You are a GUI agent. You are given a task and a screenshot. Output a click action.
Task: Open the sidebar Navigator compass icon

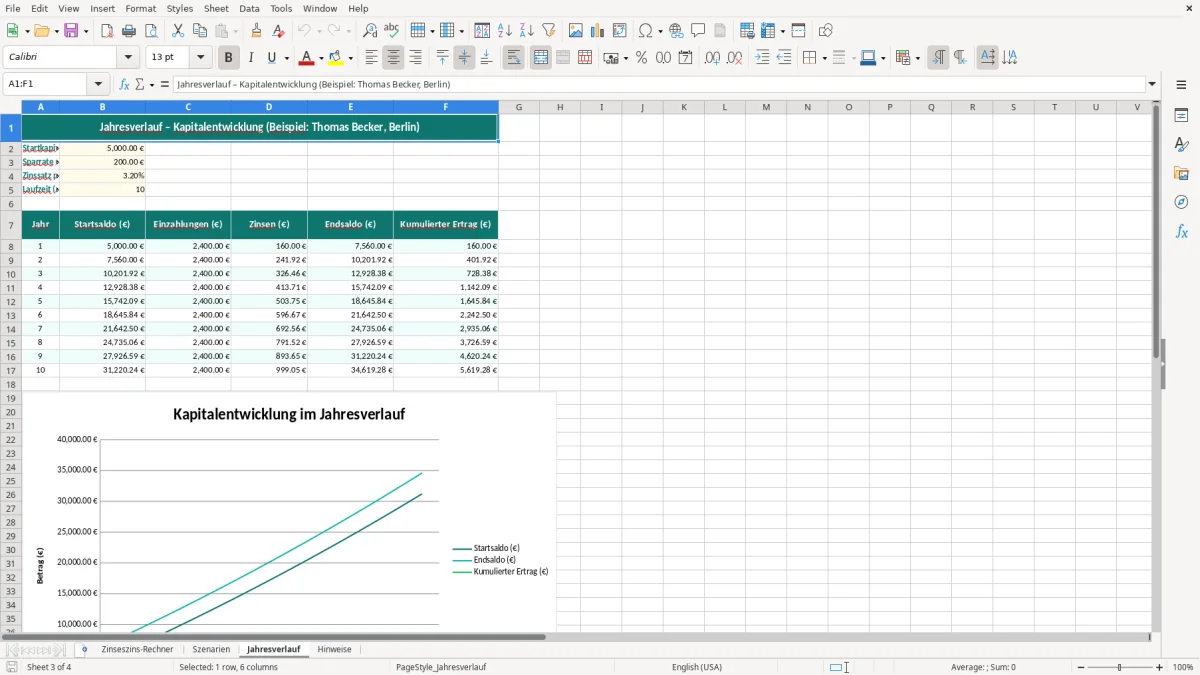pyautogui.click(x=1181, y=203)
